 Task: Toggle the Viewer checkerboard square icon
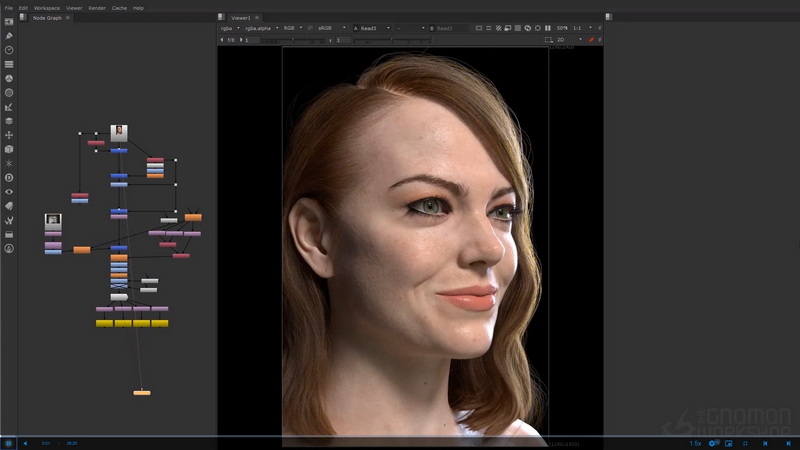pyautogui.click(x=518, y=28)
